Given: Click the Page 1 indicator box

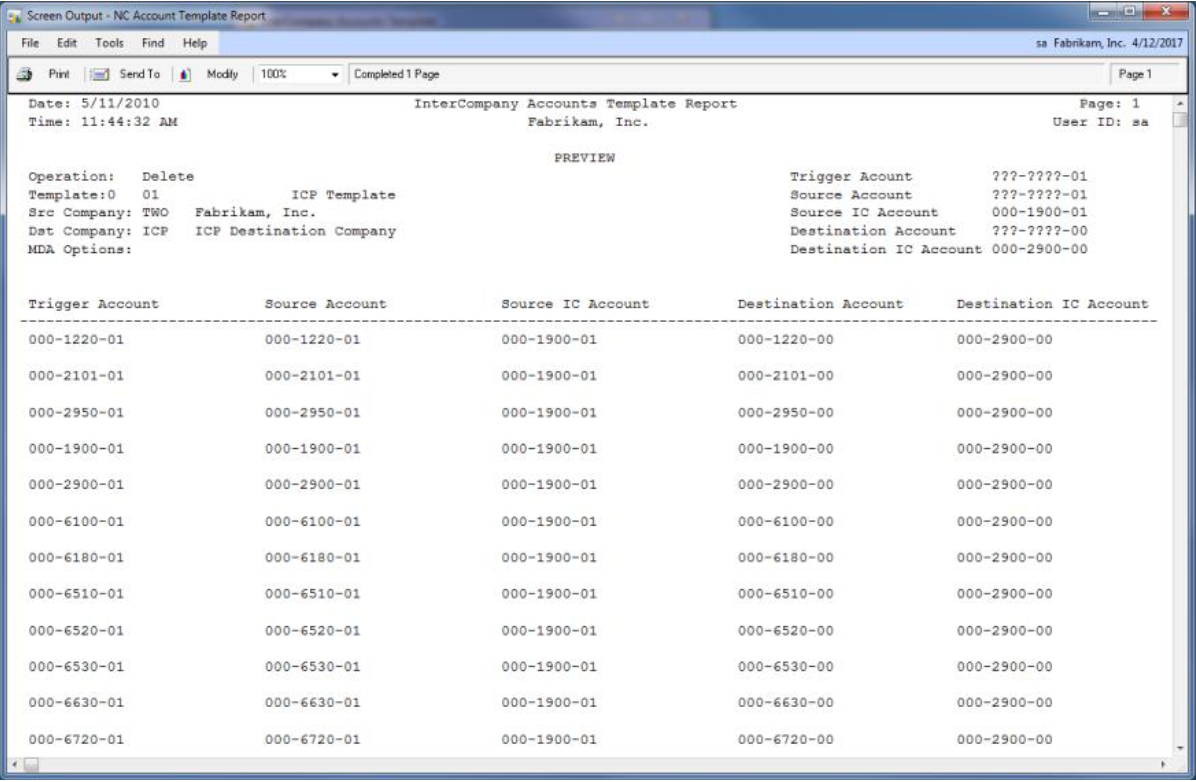Looking at the screenshot, I should (1135, 75).
